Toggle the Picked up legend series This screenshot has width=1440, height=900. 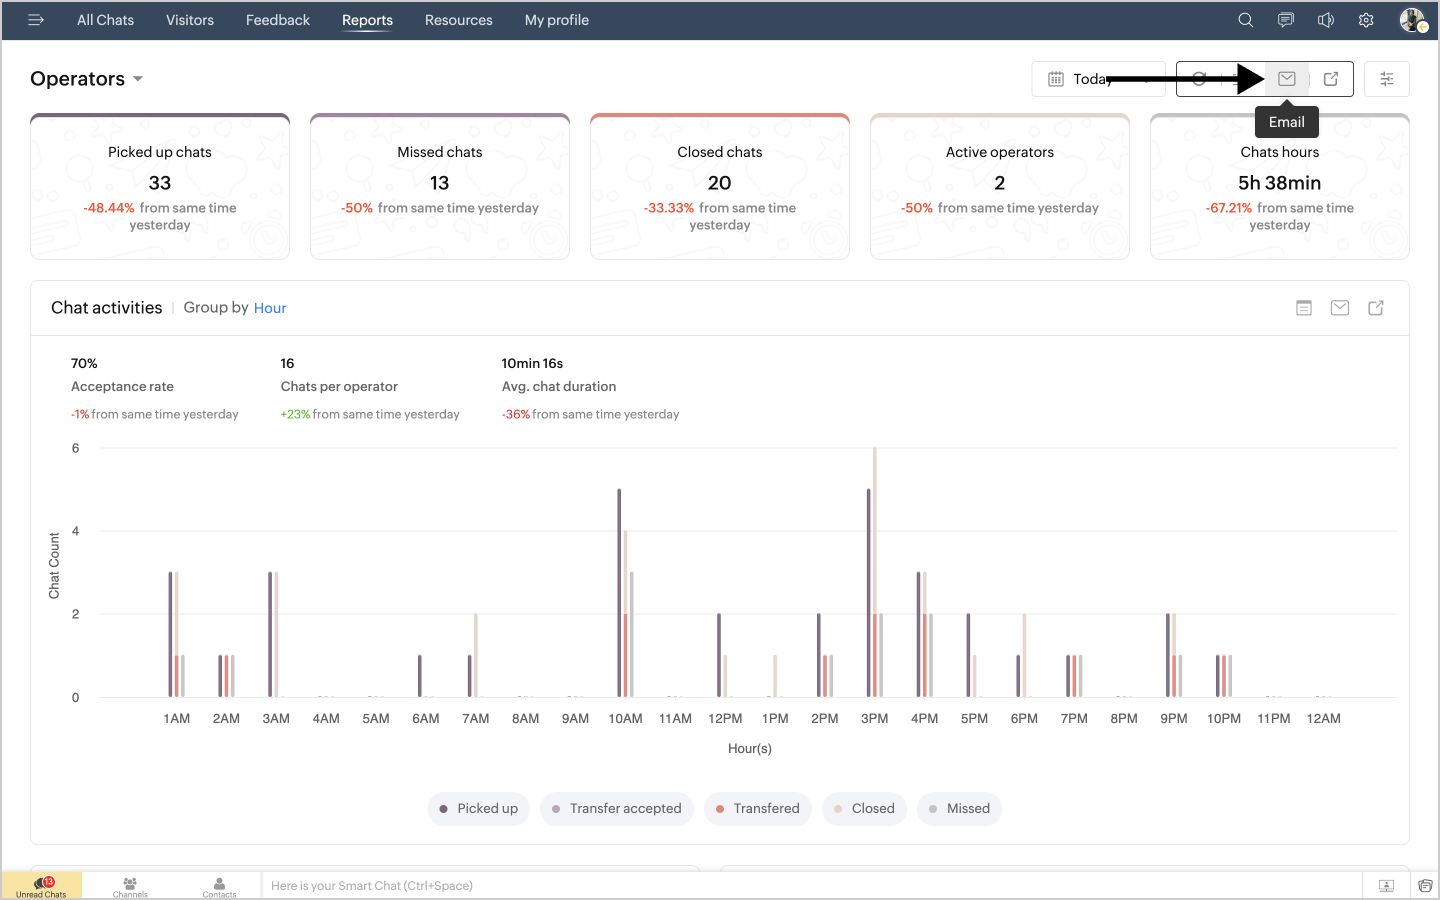tap(479, 809)
